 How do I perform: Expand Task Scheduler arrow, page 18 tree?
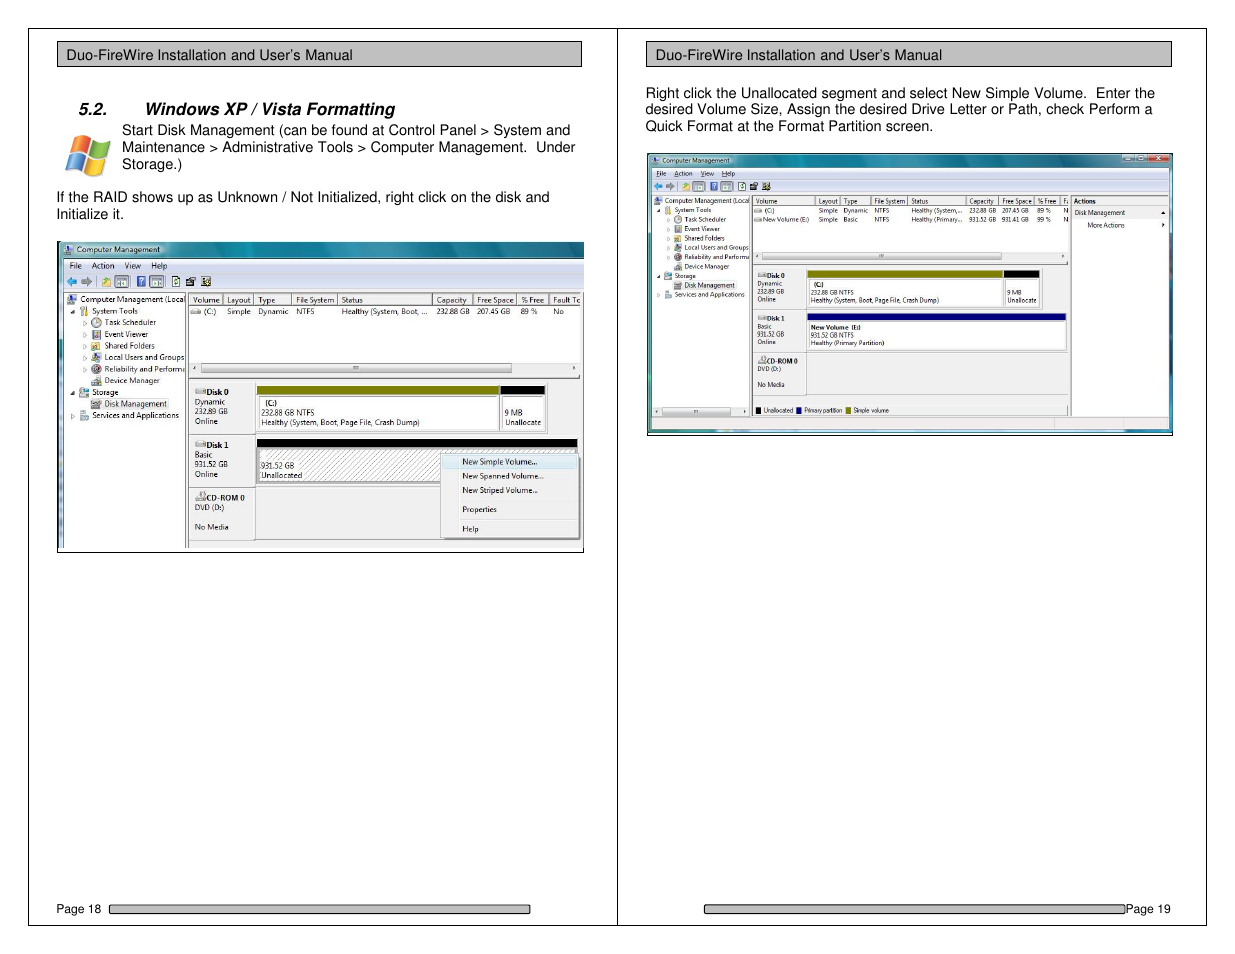[x=85, y=323]
